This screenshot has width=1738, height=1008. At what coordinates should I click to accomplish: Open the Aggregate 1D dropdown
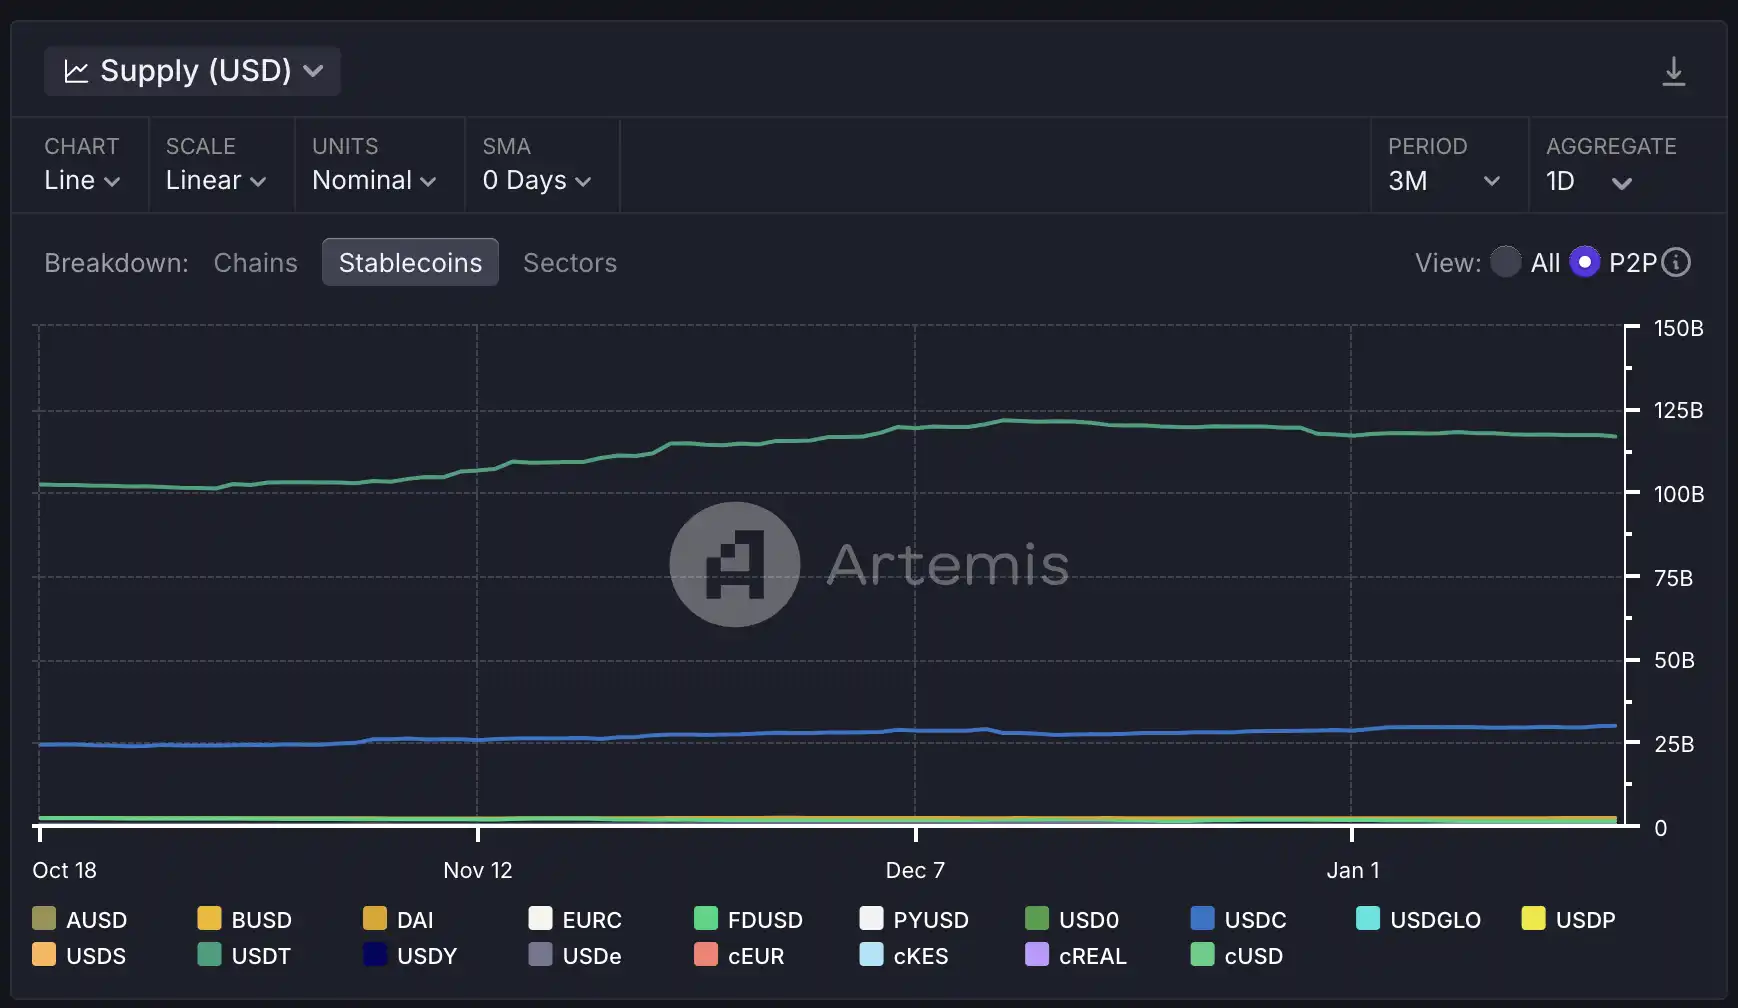tap(1590, 181)
